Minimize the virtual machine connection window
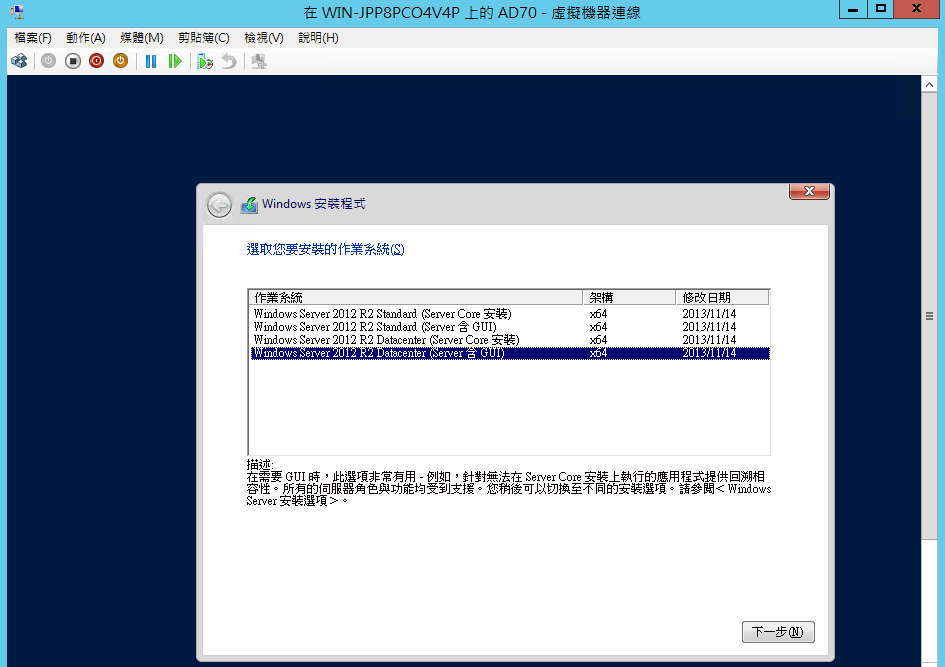Screen dimensions: 945x667 (x=853, y=9)
